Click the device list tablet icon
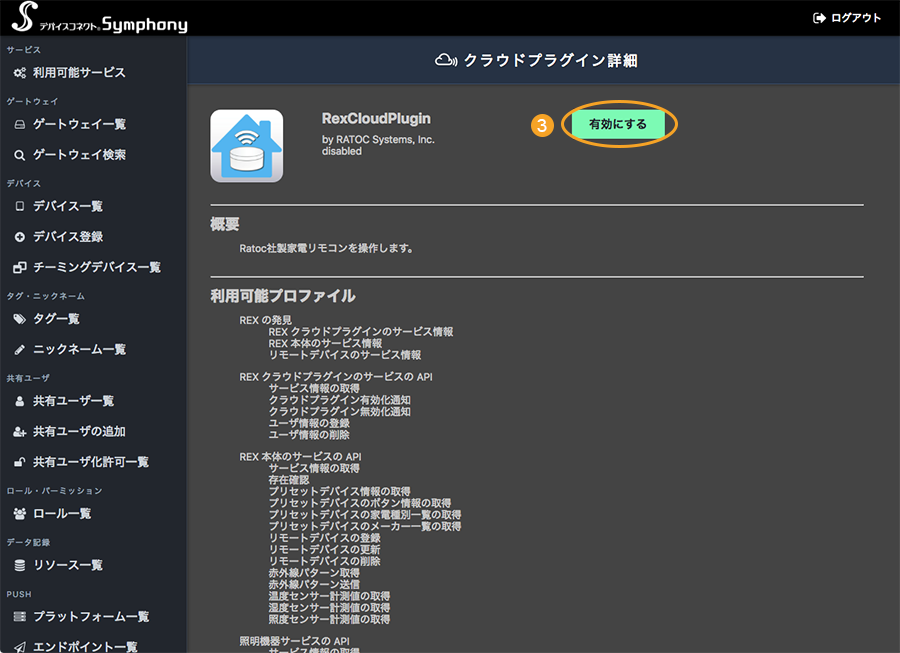Screen dimensions: 900x653 pos(20,206)
